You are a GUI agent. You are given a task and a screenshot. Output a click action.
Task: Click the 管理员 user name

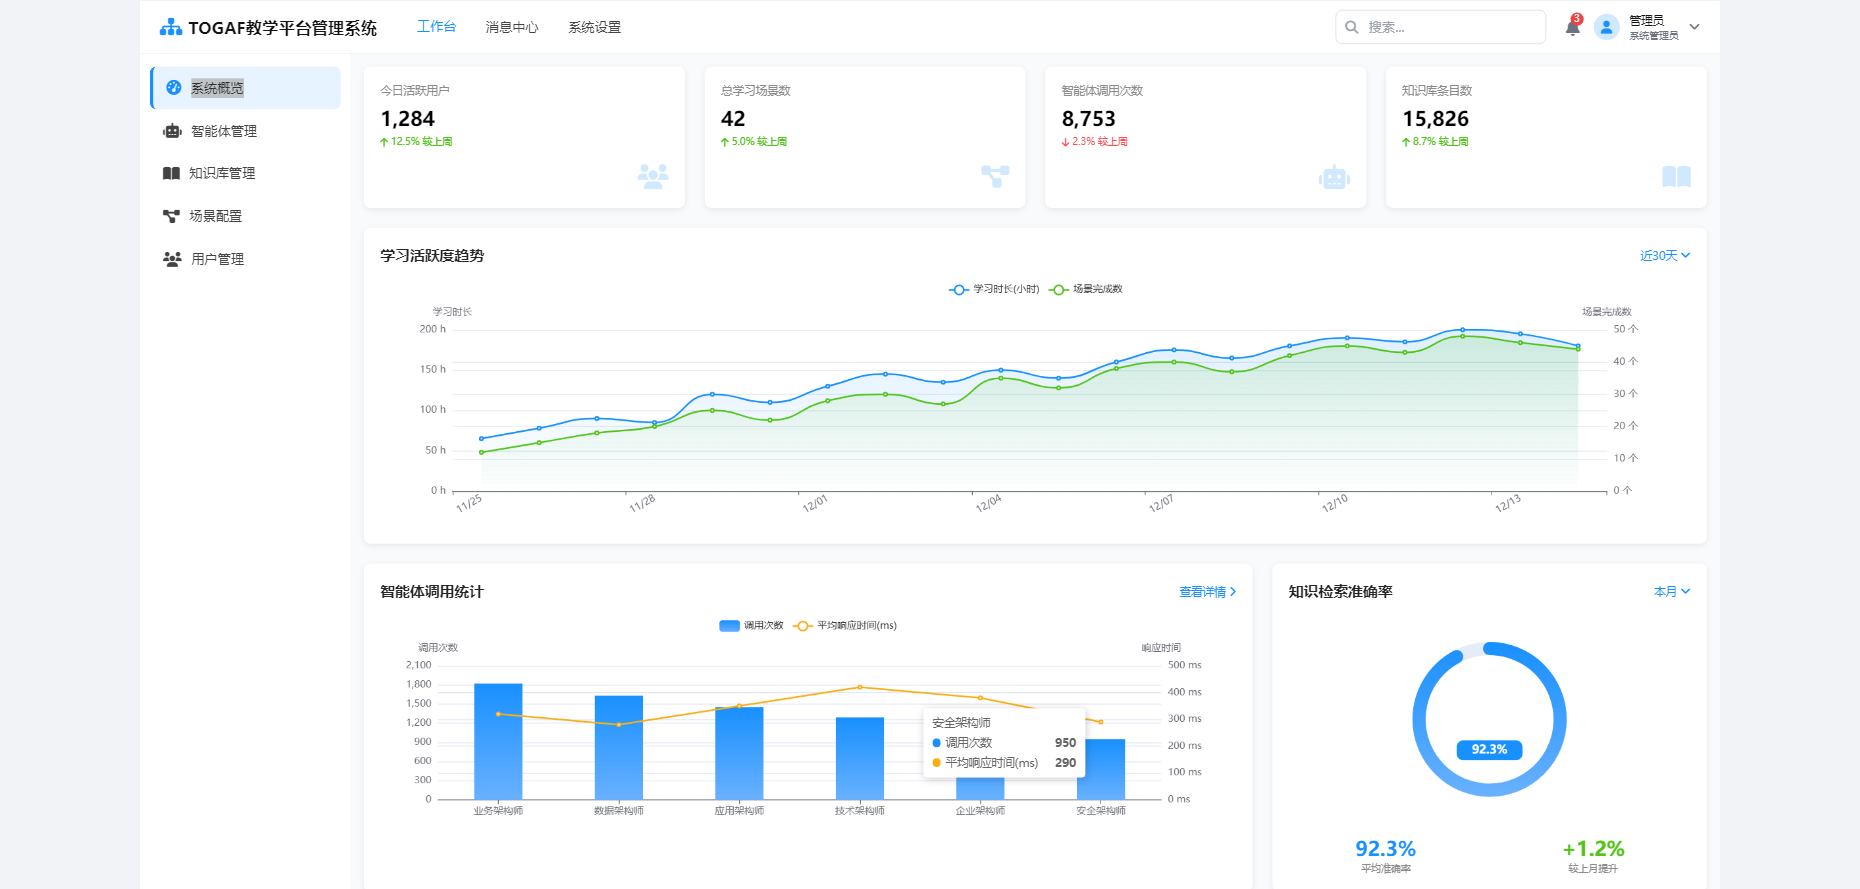pos(1646,20)
